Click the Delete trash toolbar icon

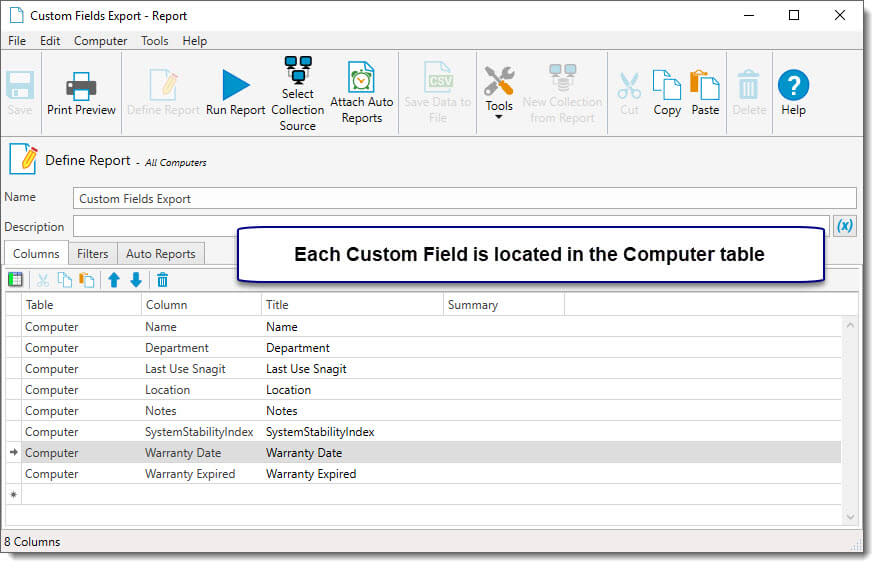click(749, 93)
